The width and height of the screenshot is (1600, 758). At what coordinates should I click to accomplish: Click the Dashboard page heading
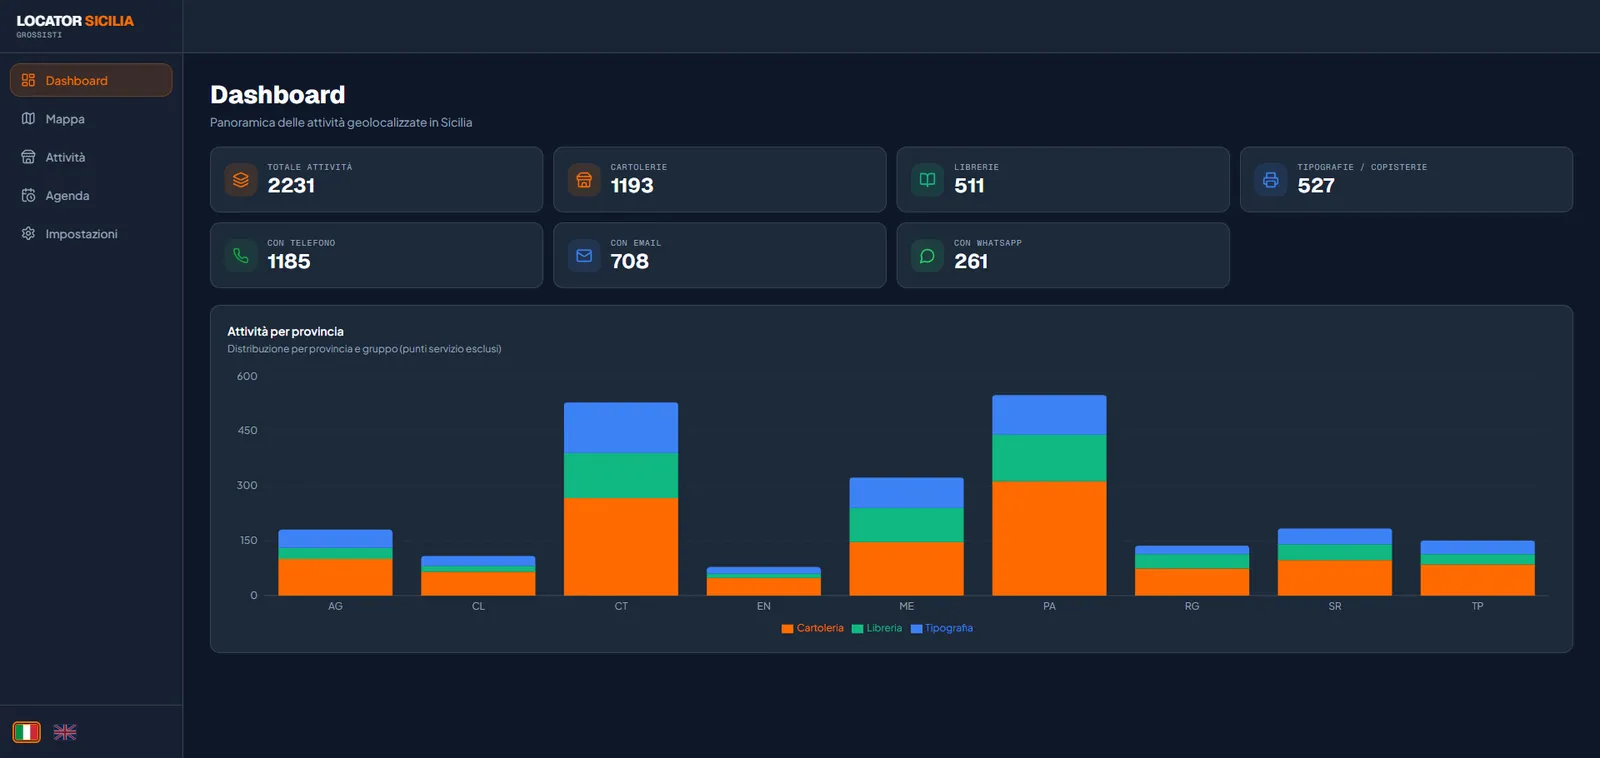tap(278, 95)
